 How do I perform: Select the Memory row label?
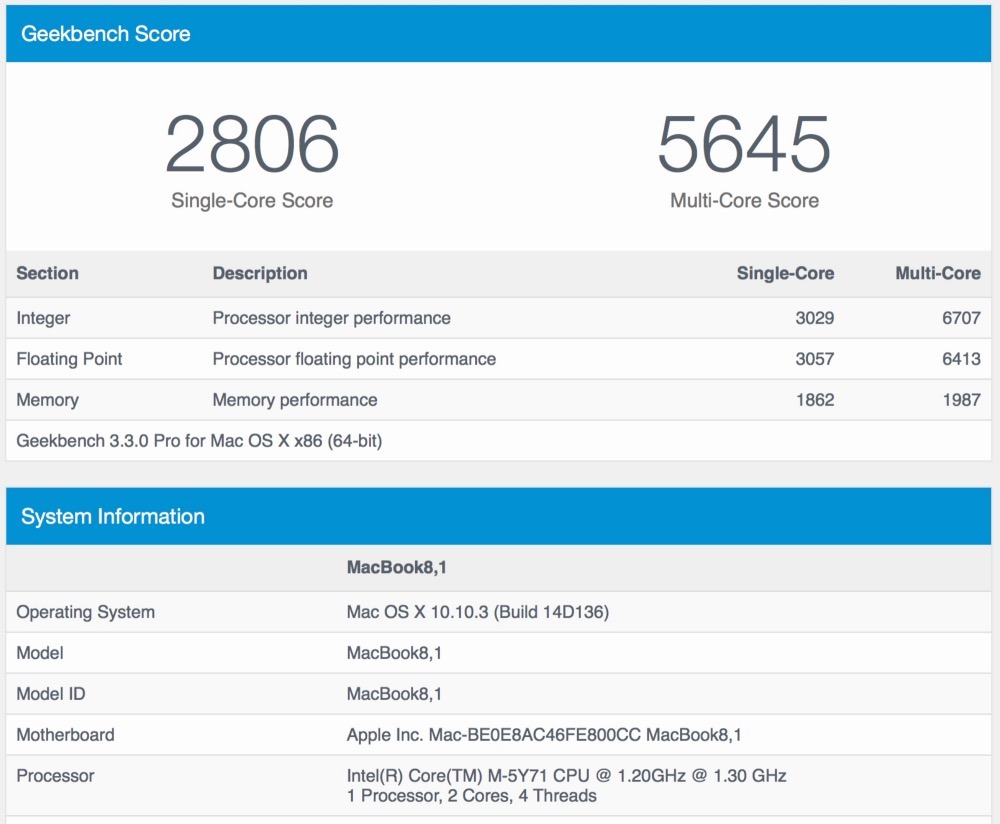tap(47, 399)
